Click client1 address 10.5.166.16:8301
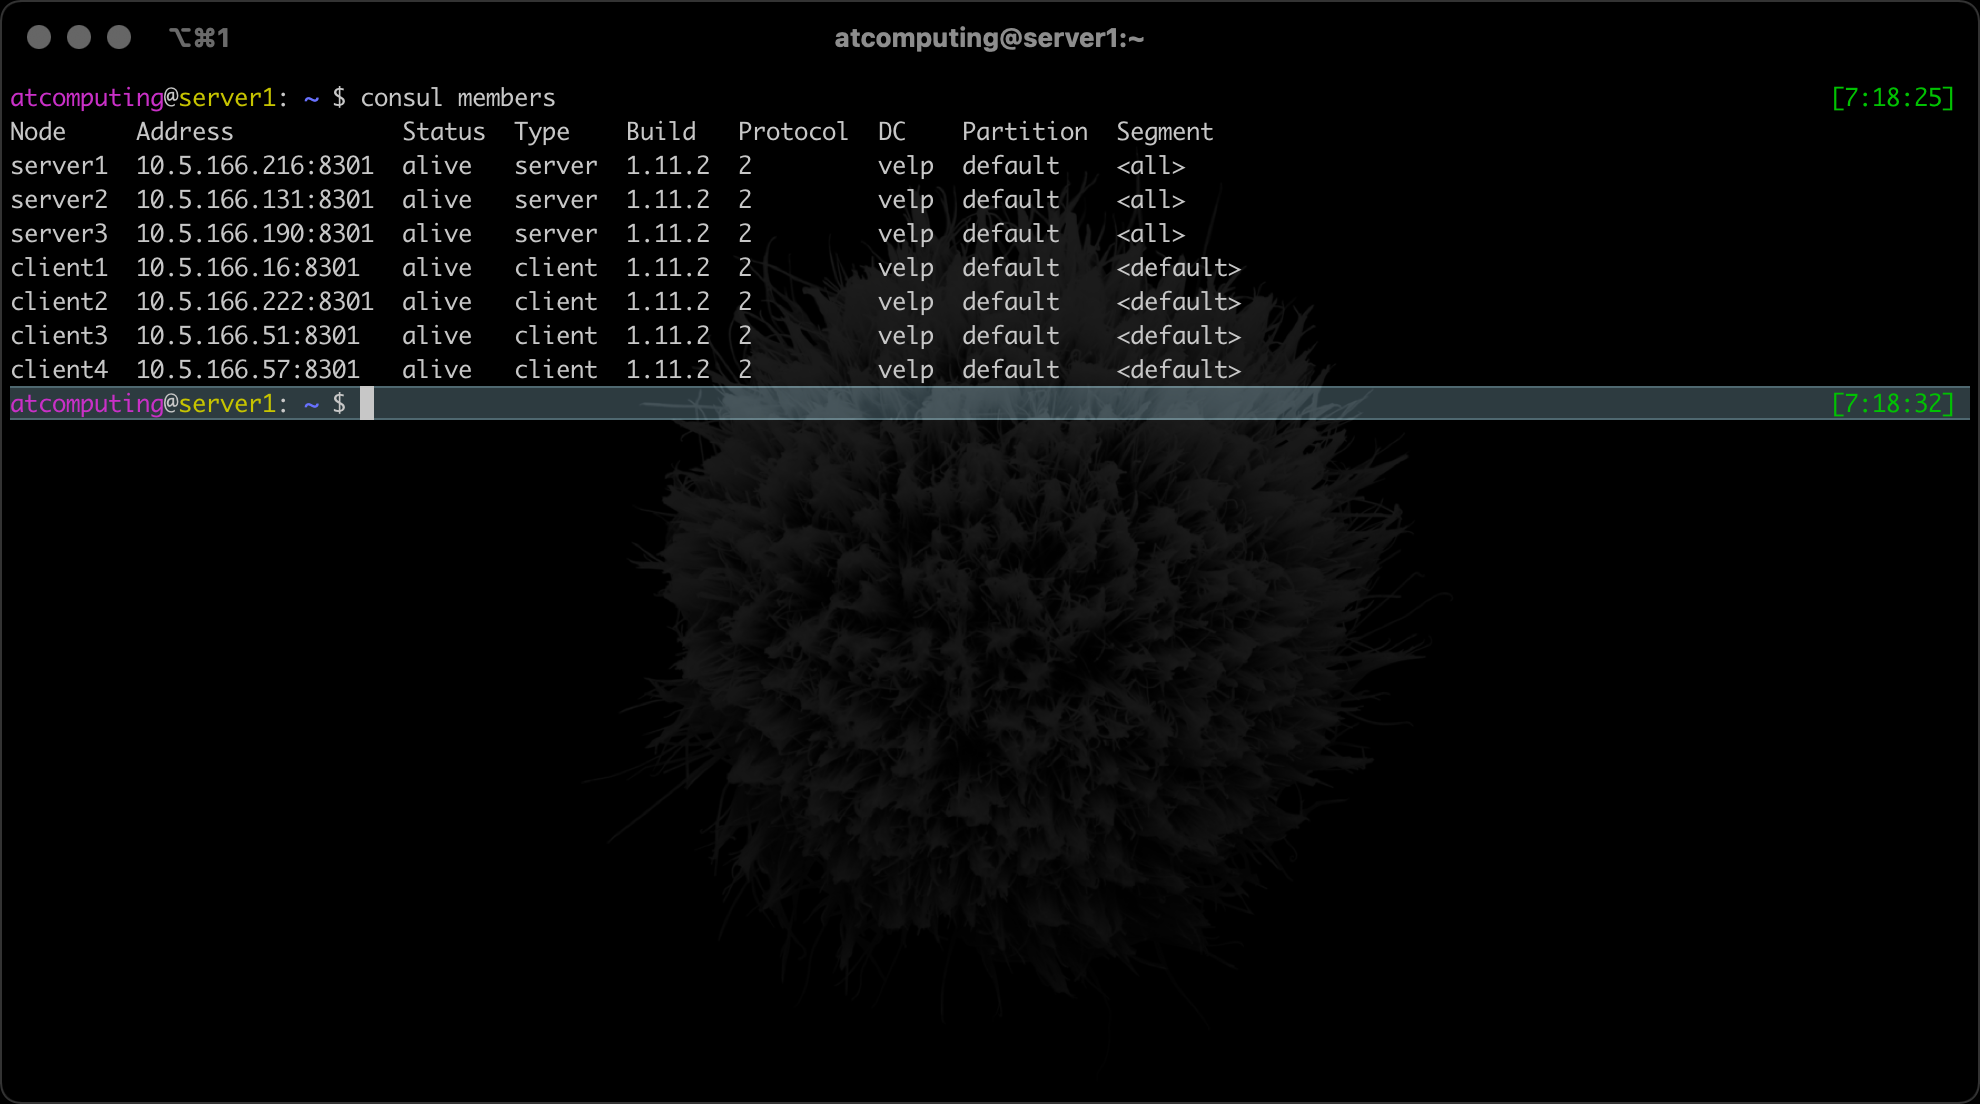Screen dimensions: 1980x1104 click(x=247, y=268)
